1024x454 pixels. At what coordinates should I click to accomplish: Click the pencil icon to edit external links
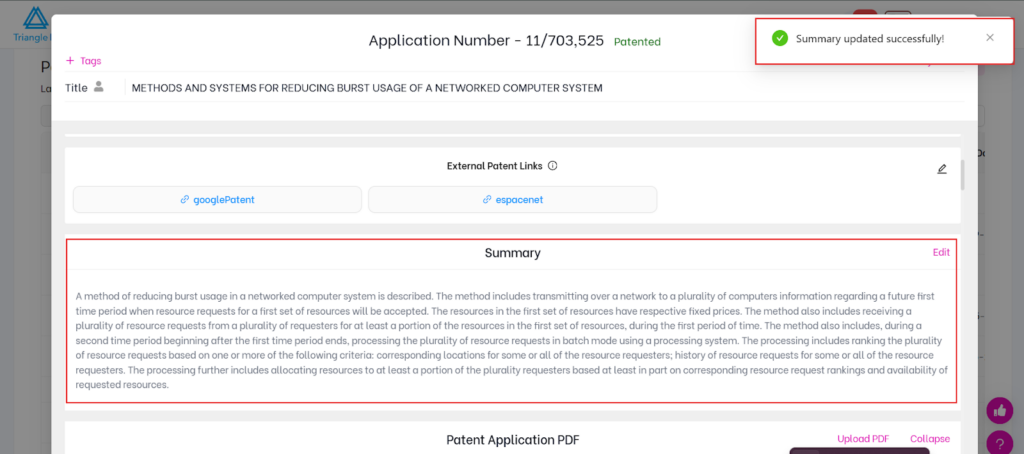[x=941, y=169]
